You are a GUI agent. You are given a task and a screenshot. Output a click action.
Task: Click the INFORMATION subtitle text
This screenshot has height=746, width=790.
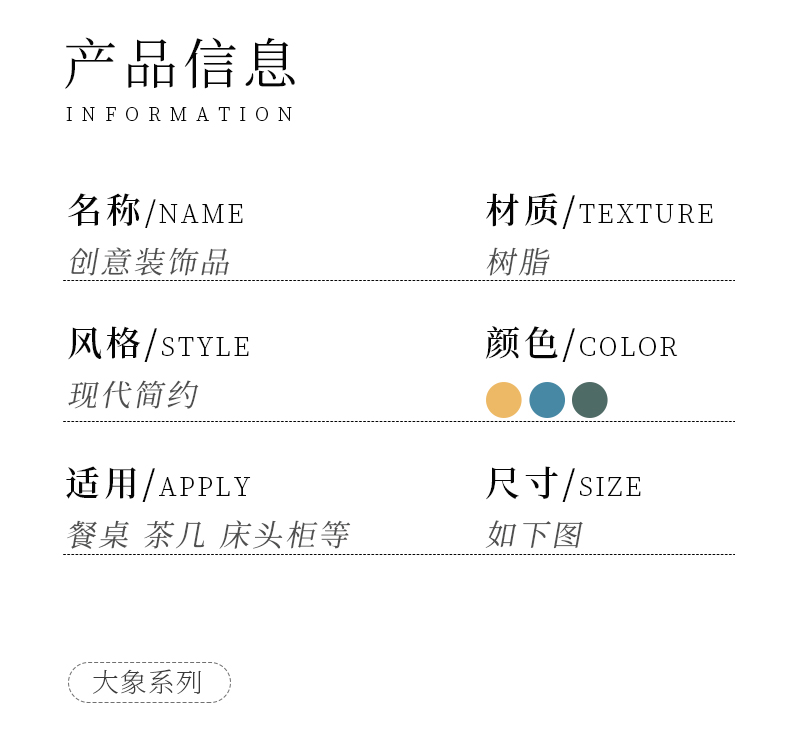click(180, 114)
